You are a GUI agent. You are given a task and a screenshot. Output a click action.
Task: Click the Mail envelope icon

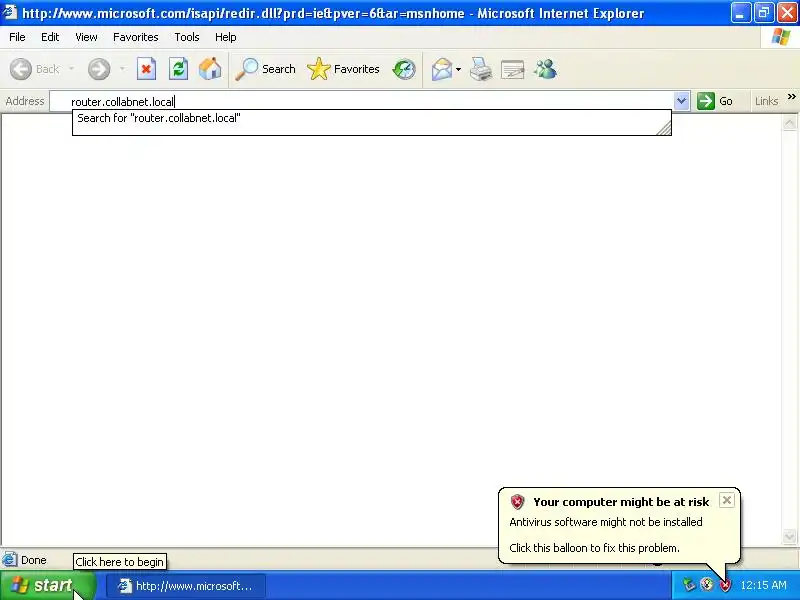pos(442,69)
